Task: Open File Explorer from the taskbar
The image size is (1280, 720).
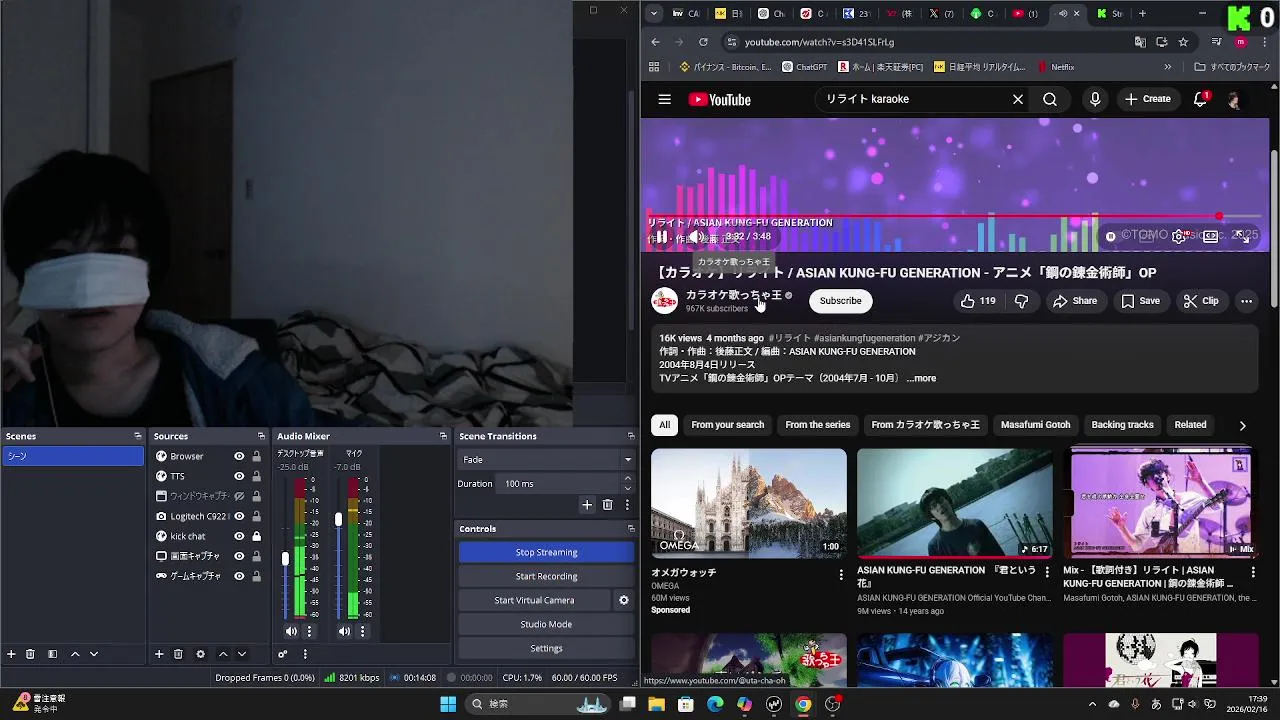Action: pos(656,704)
